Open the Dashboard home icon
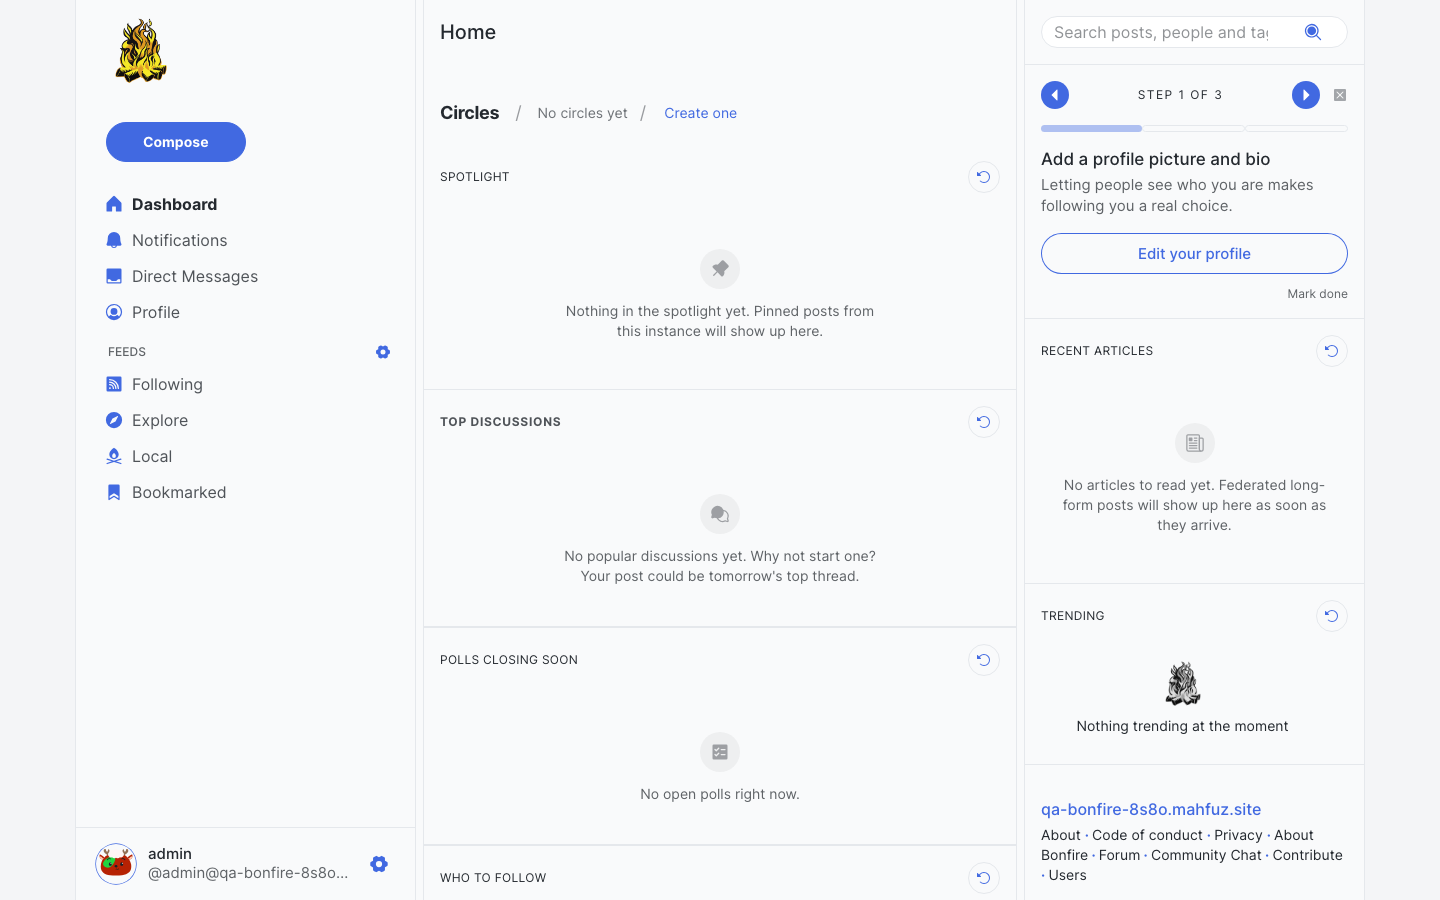 pyautogui.click(x=114, y=204)
